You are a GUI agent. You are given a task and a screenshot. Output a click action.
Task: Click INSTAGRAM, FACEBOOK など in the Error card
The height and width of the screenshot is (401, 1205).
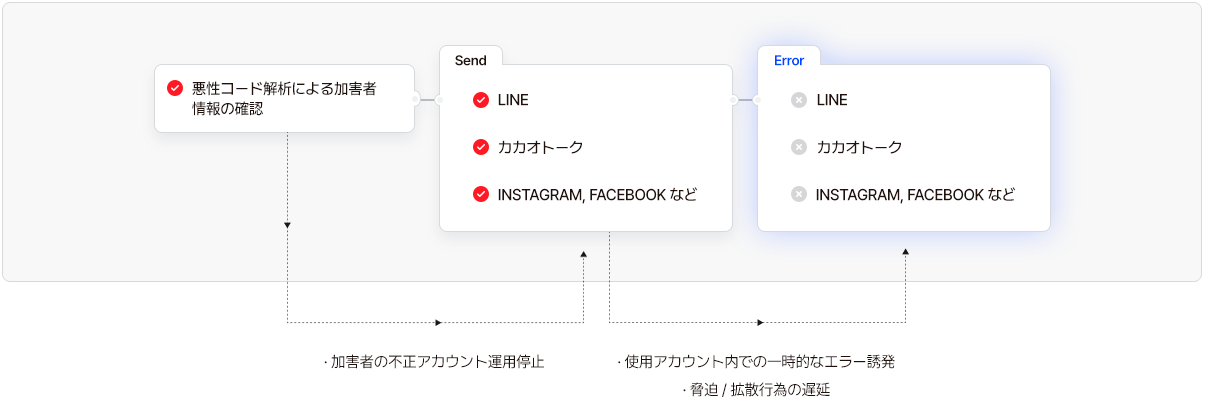(915, 195)
